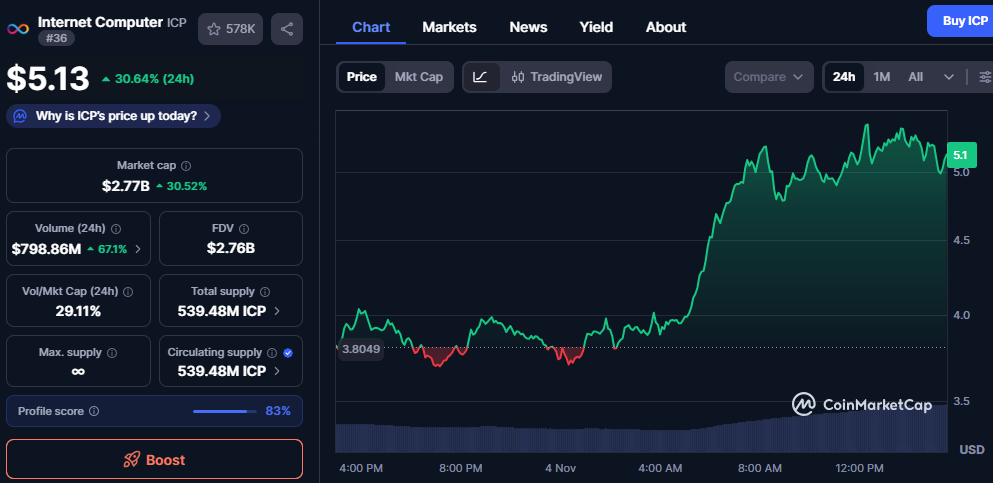This screenshot has height=483, width=993.
Task: Click the 8:00 AM time axis label
Action: (760, 468)
